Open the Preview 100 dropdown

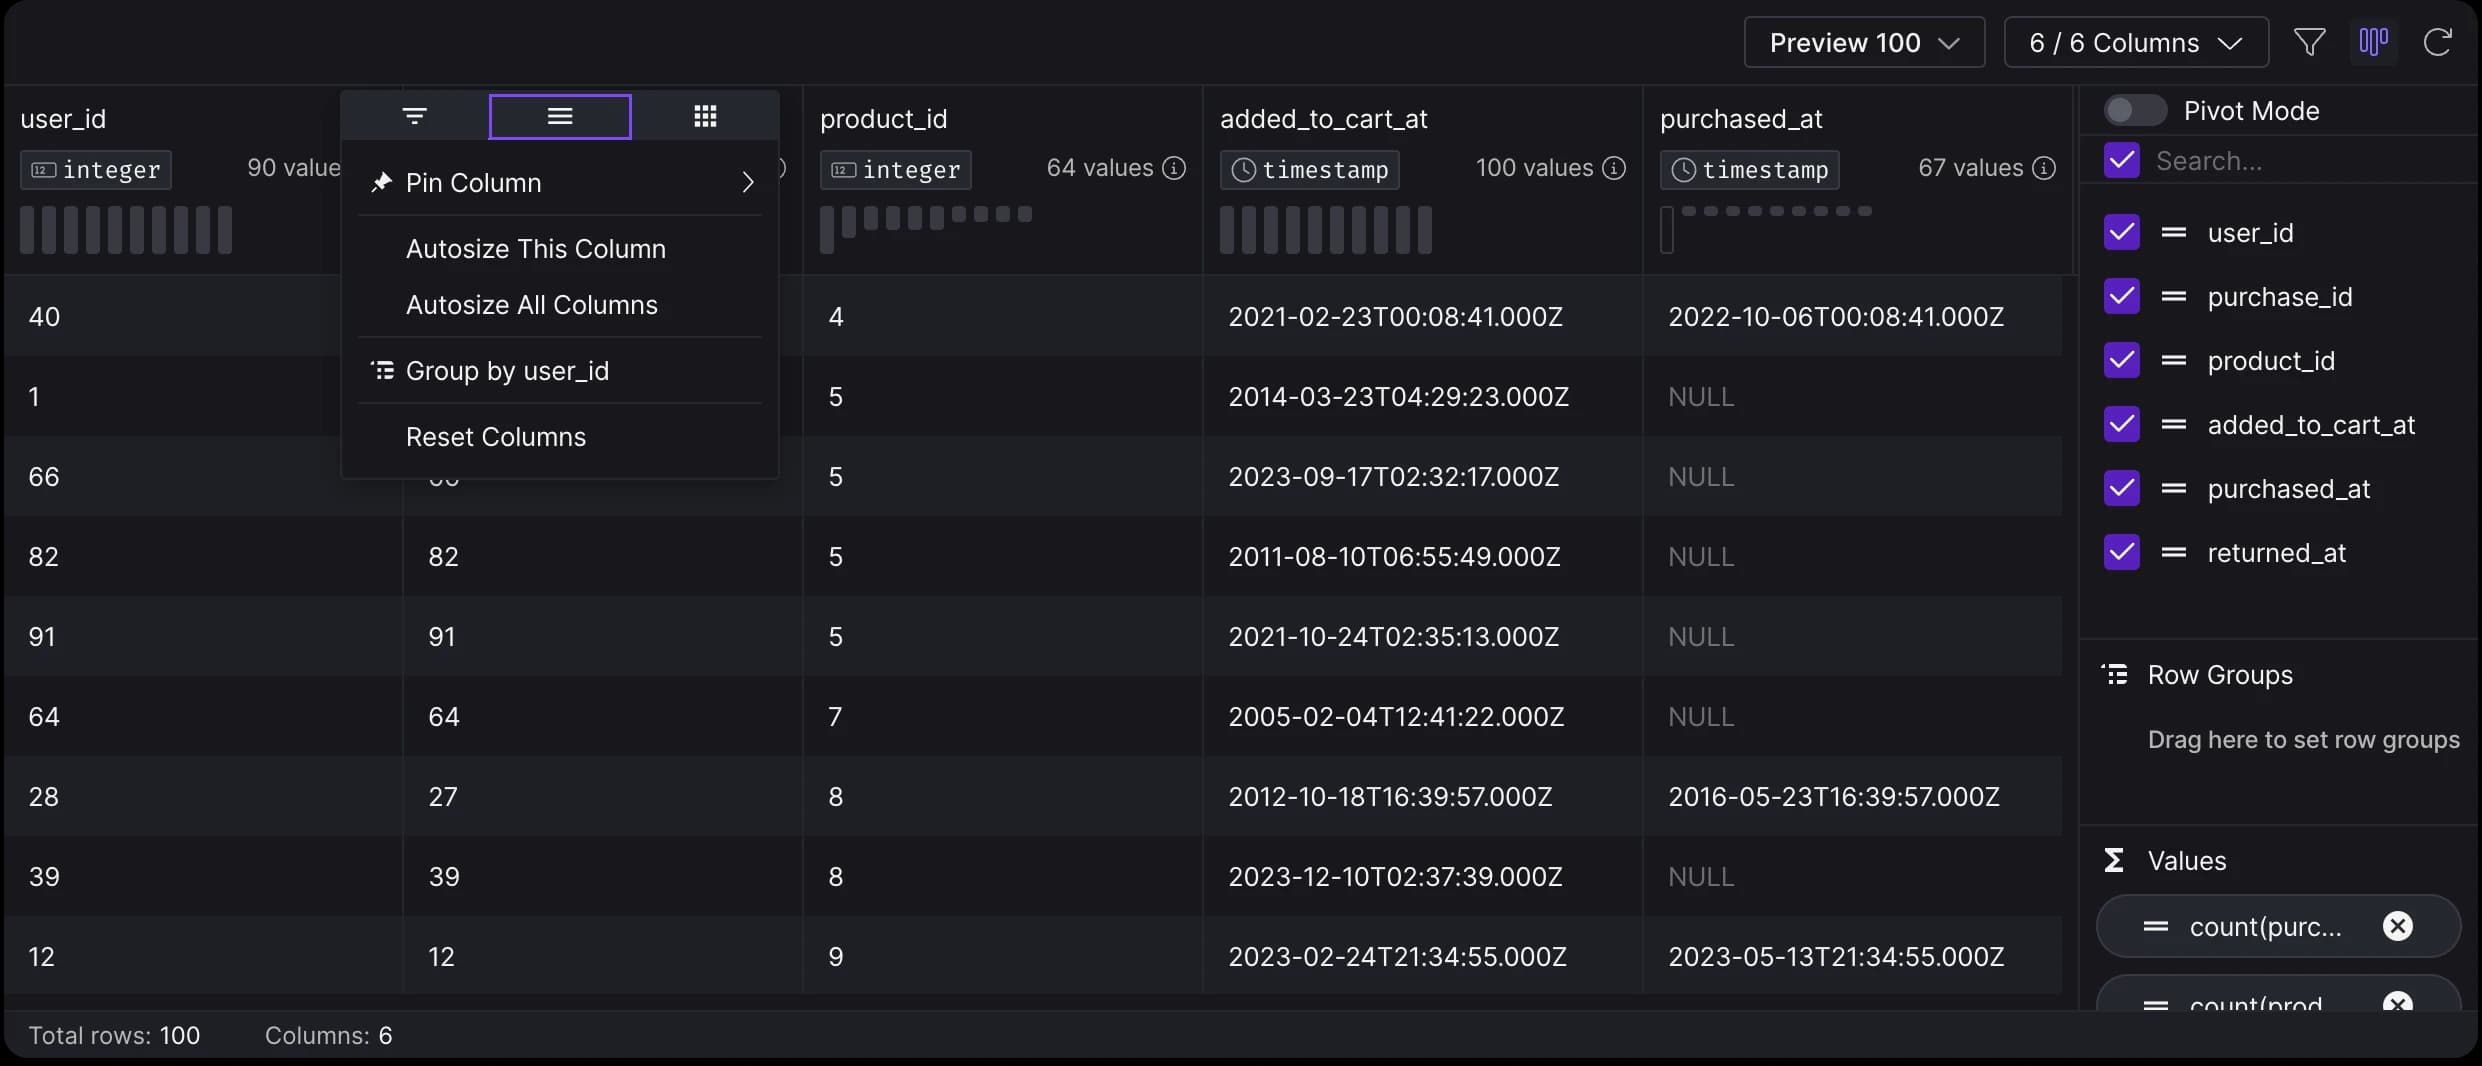point(1864,42)
